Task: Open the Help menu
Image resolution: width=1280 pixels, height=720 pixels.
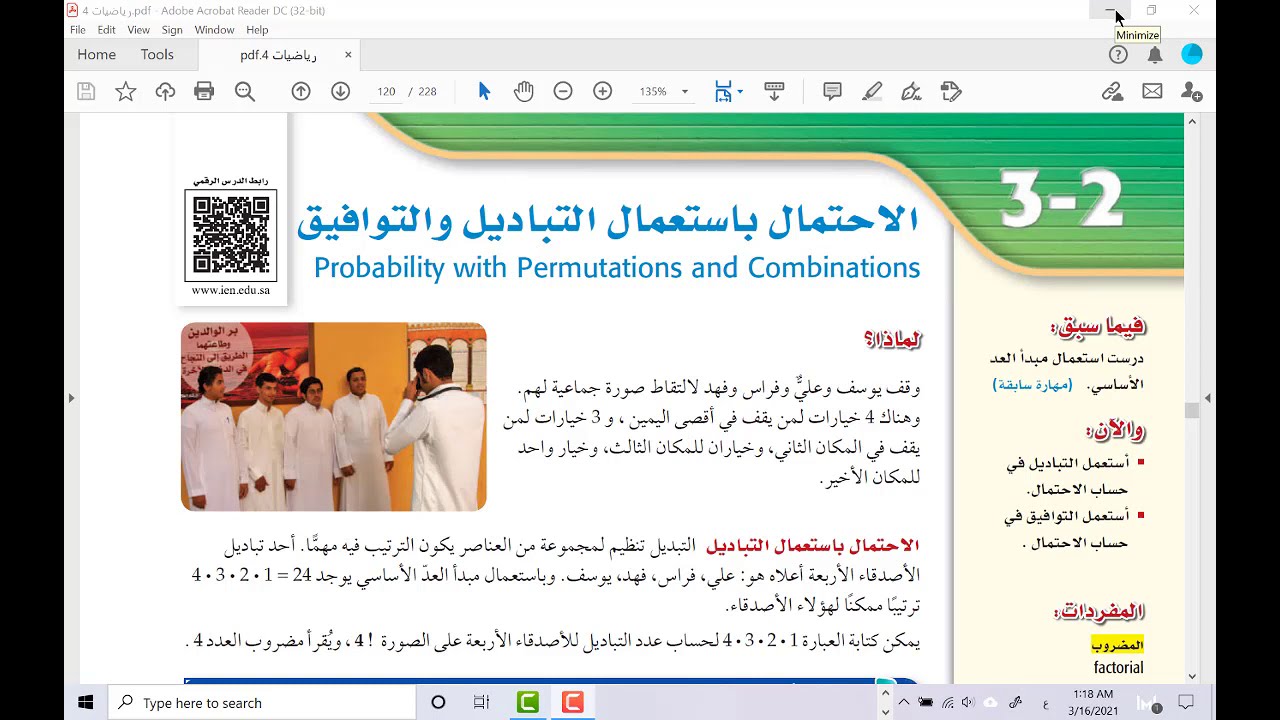Action: [x=257, y=30]
